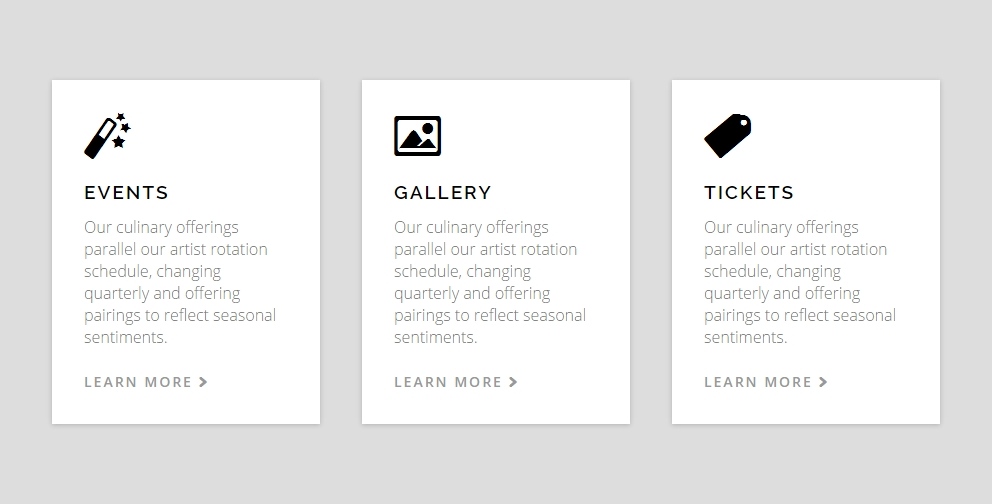The width and height of the screenshot is (992, 504).
Task: Click the empty white space beside the tag icon
Action: point(841,136)
